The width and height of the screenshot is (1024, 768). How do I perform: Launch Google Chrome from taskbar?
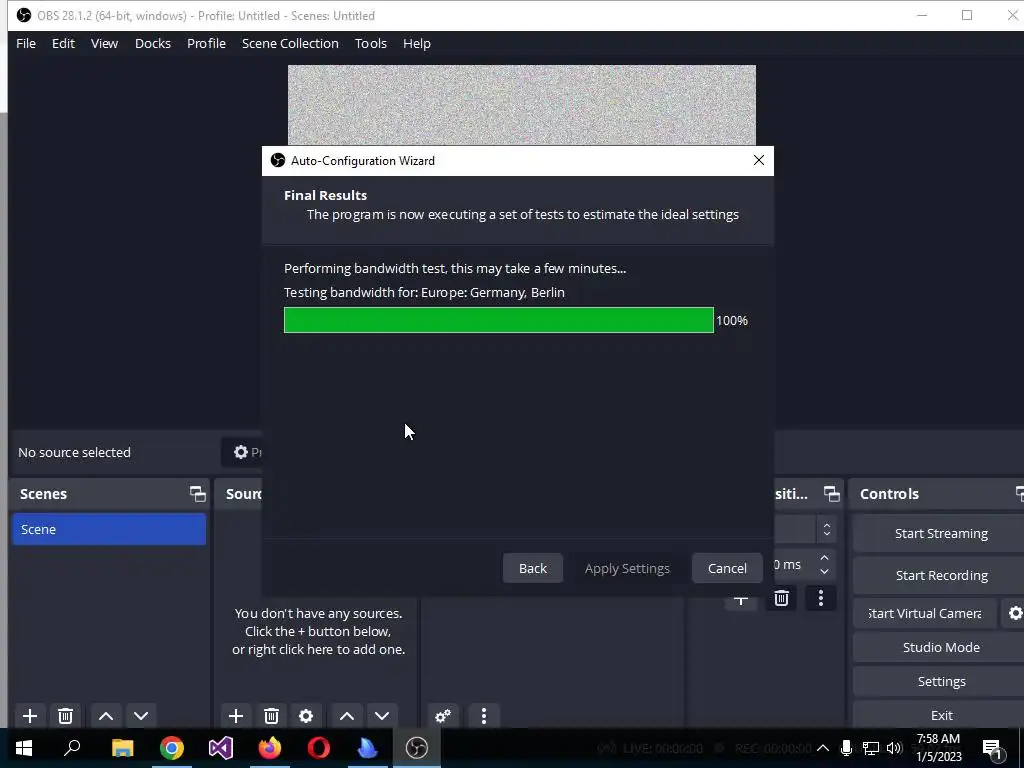(172, 748)
